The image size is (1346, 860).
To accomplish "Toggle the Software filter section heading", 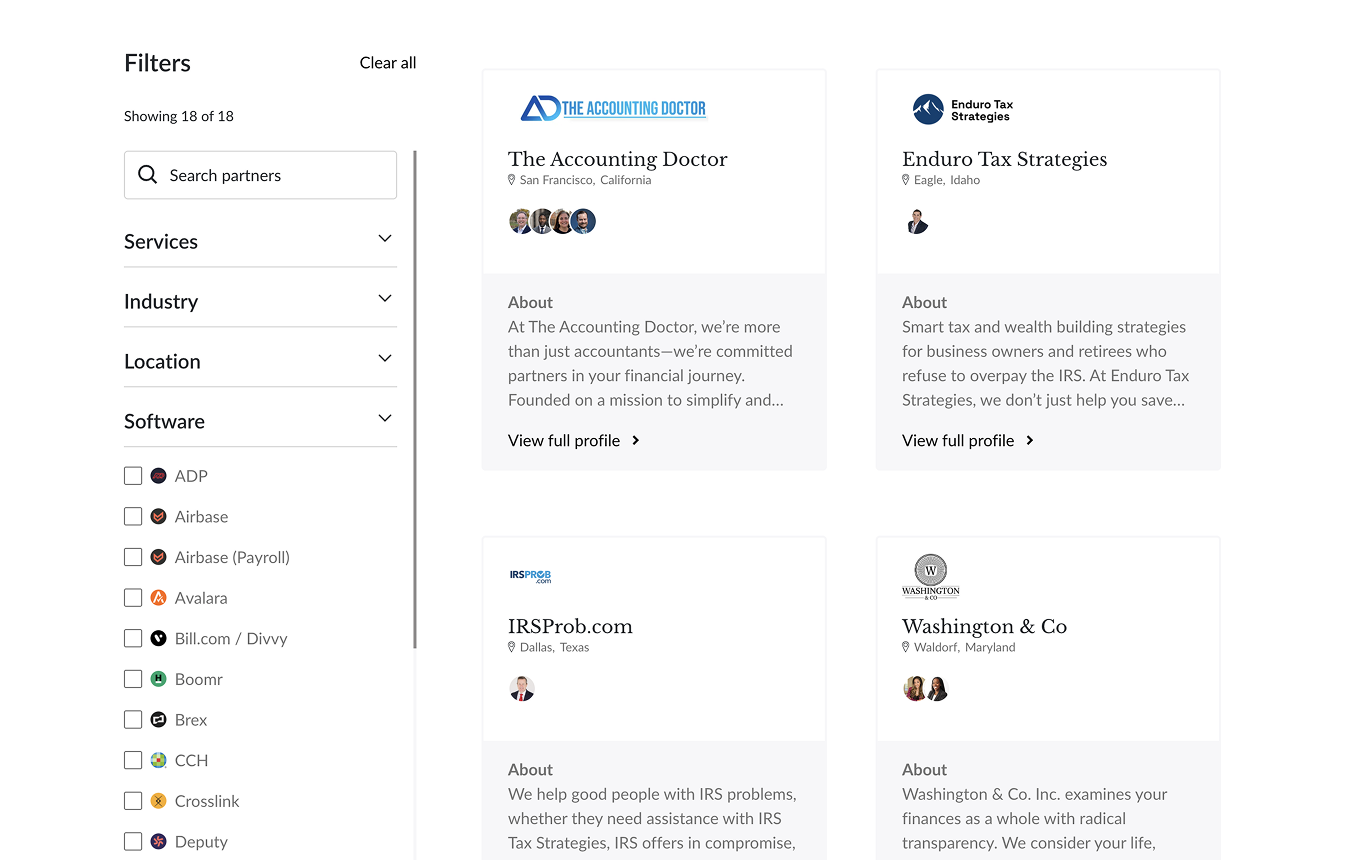I will click(164, 421).
